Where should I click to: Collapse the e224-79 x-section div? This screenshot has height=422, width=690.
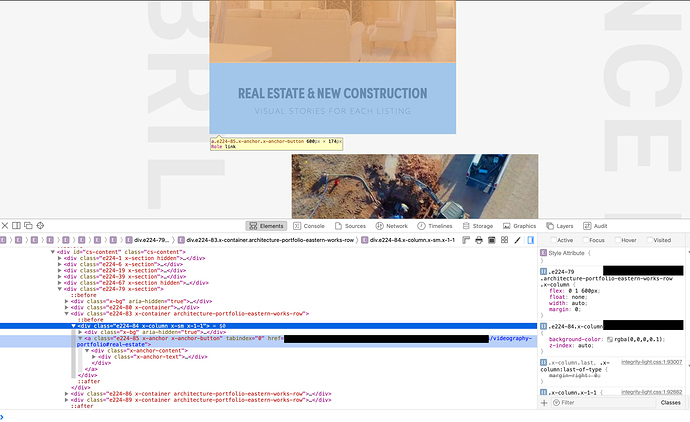tap(60, 289)
